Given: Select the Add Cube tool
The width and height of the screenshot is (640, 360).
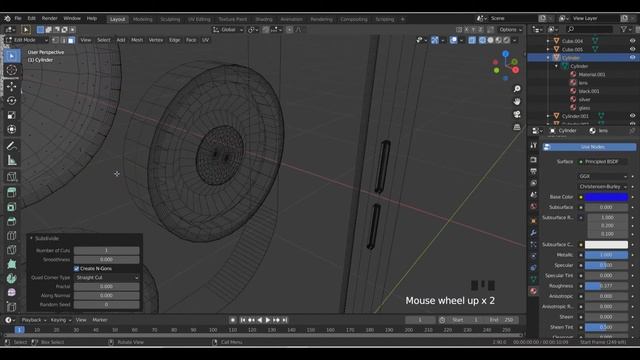Looking at the screenshot, I should (x=11, y=176).
